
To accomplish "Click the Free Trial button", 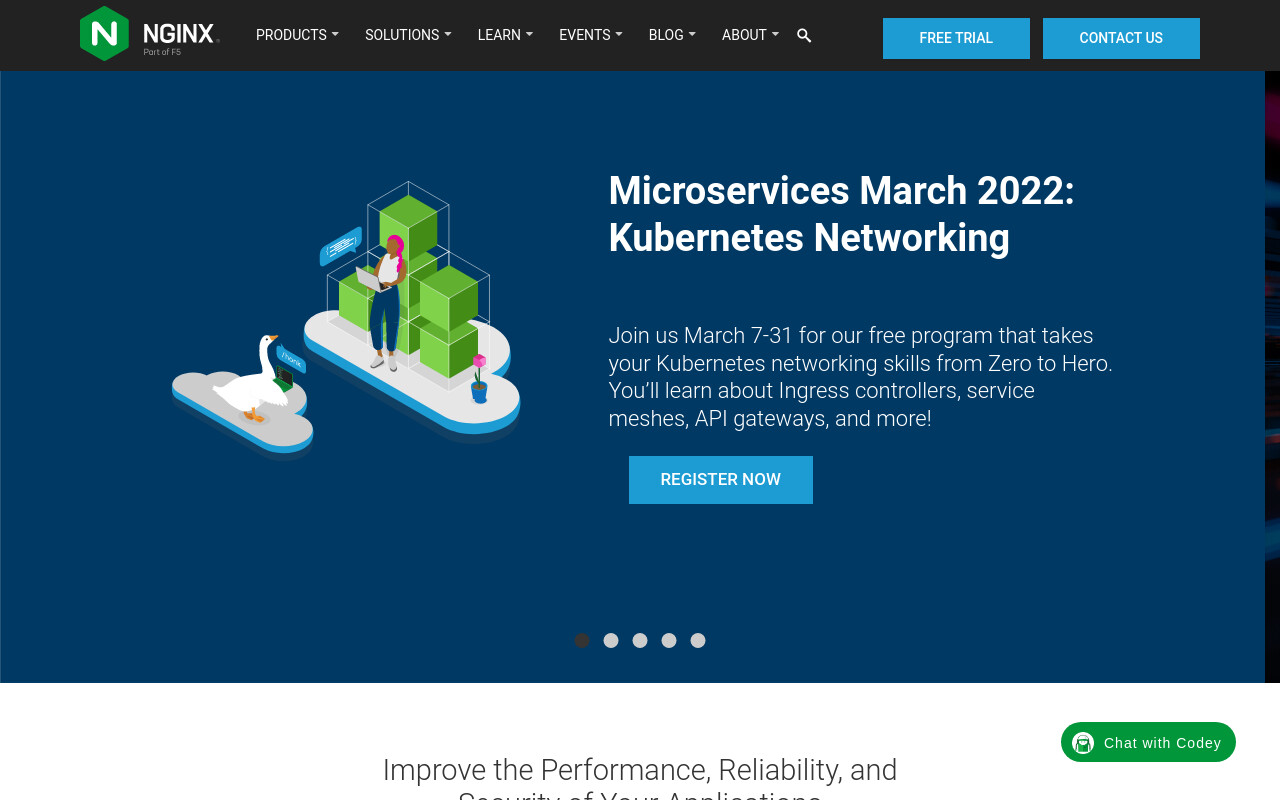I will click(956, 38).
